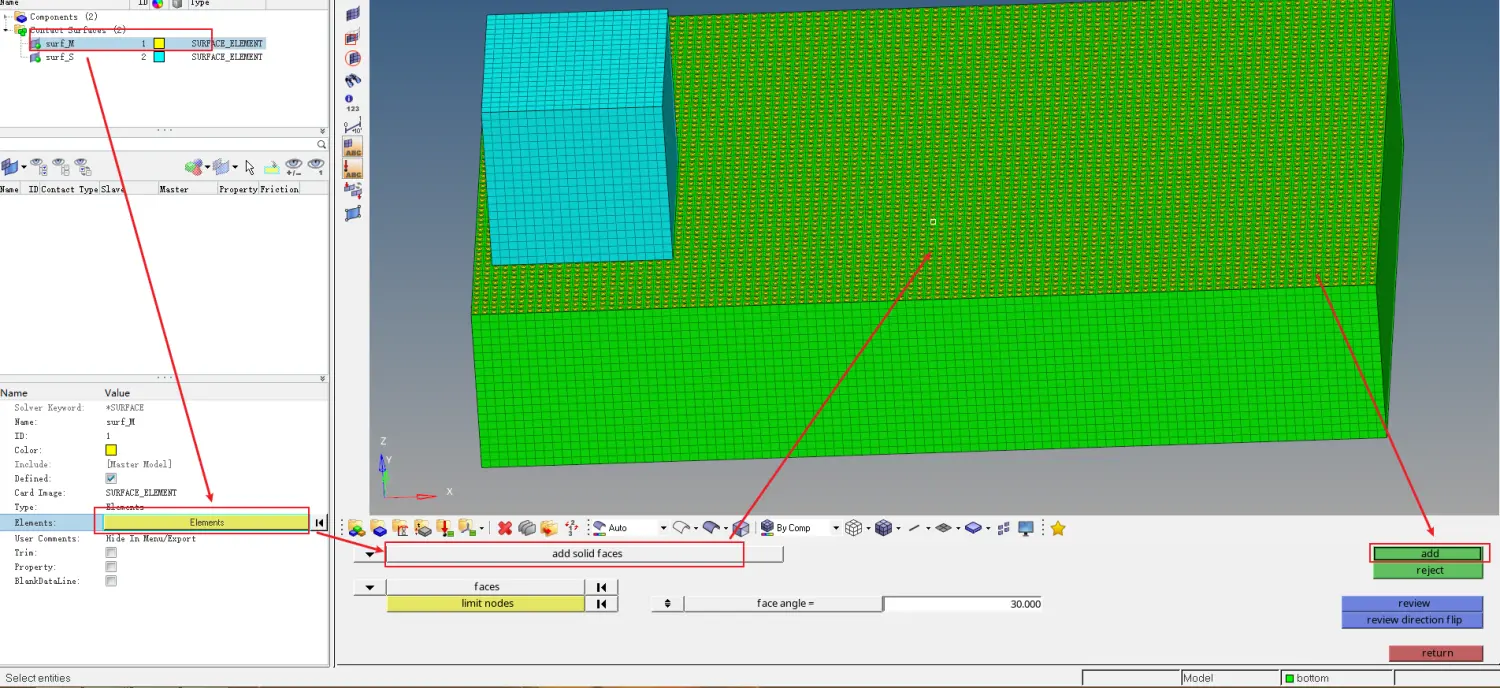Click the red return button
Screen dimensions: 1500x688
[1436, 653]
